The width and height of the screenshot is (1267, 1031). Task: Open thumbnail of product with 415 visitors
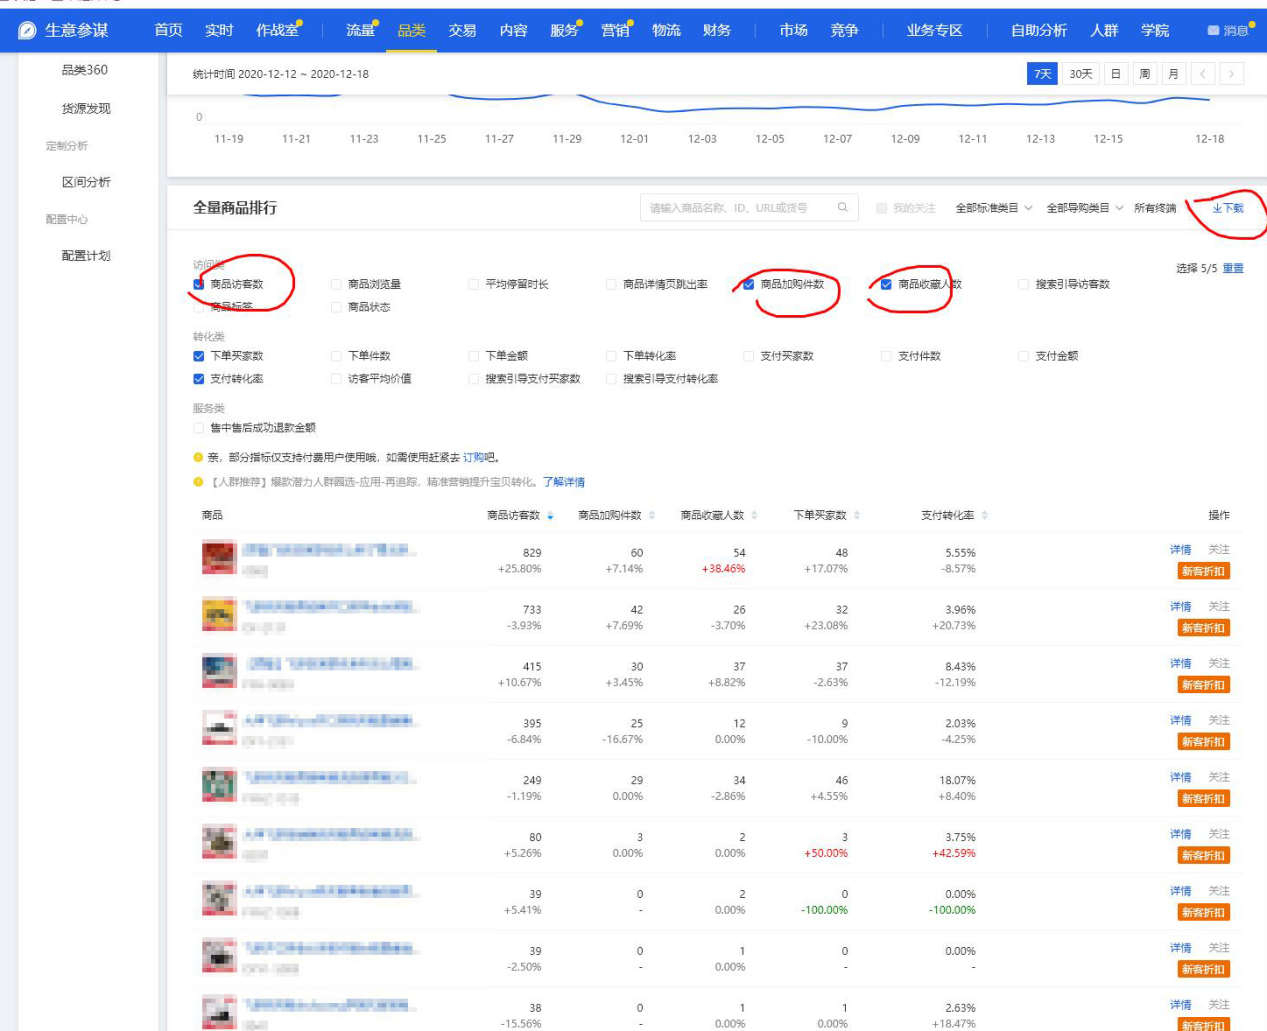pyautogui.click(x=219, y=672)
